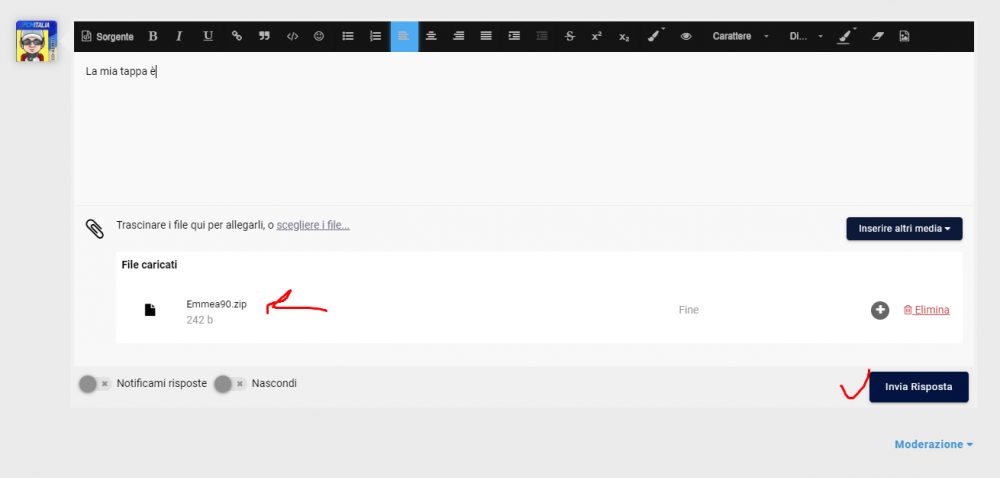Open the text color brush picker
This screenshot has height=478, width=1000.
click(x=656, y=37)
